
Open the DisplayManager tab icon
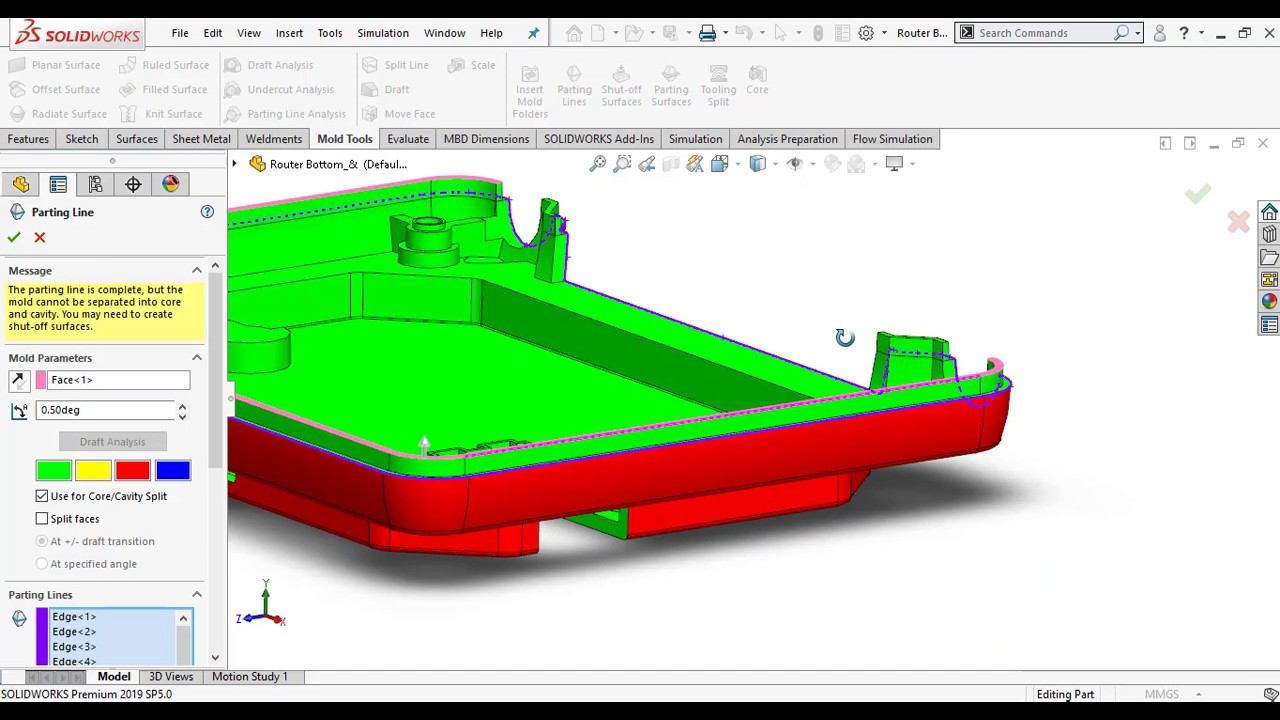click(x=170, y=184)
